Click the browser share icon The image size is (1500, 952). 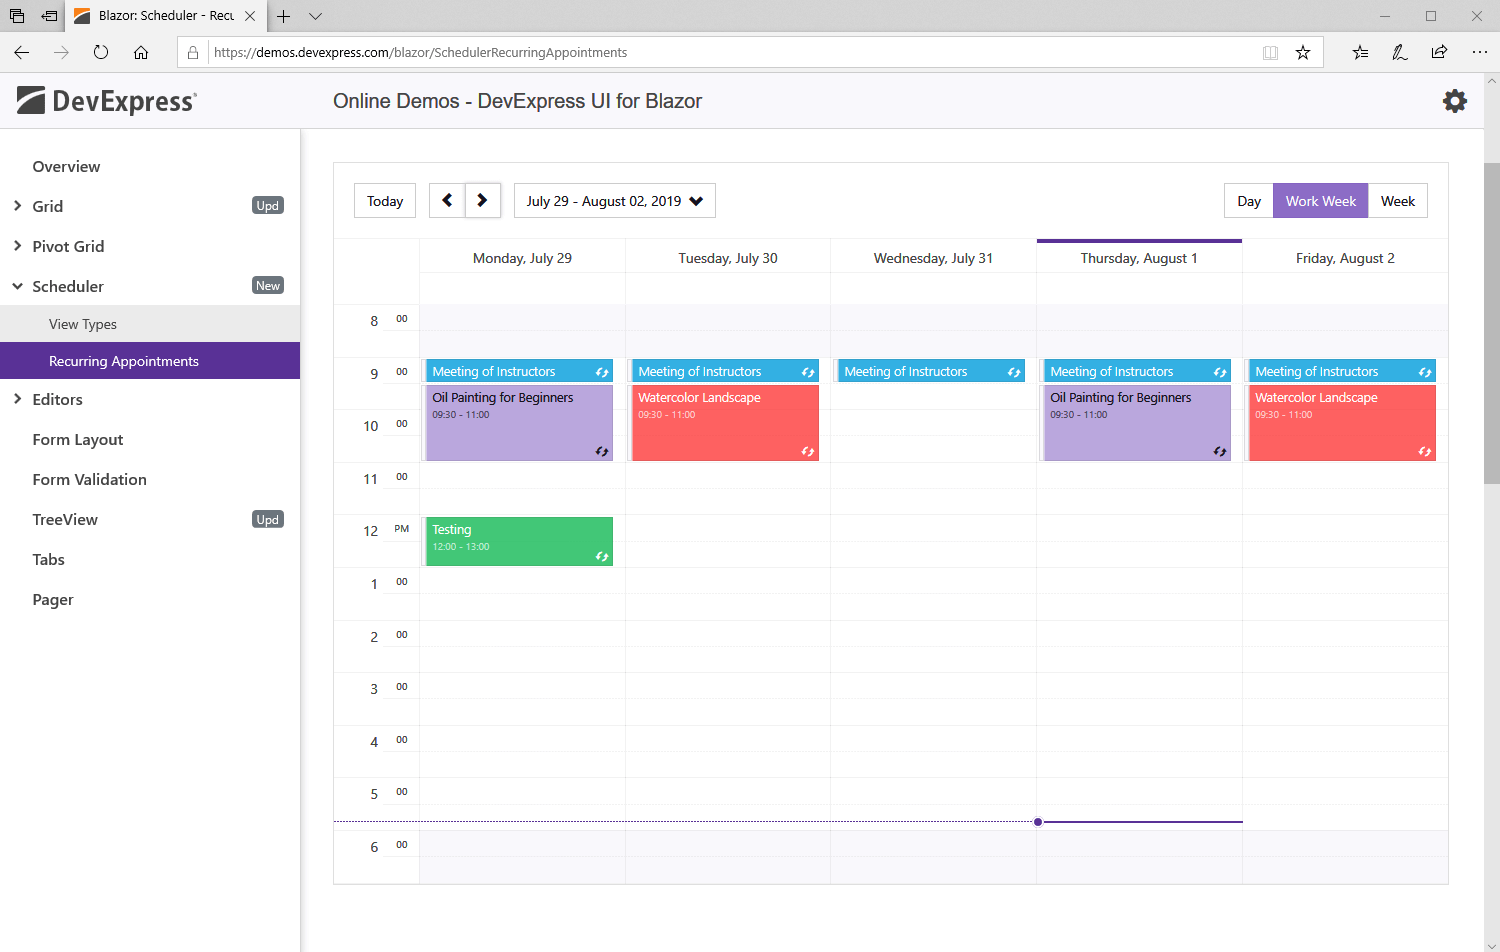click(1439, 53)
